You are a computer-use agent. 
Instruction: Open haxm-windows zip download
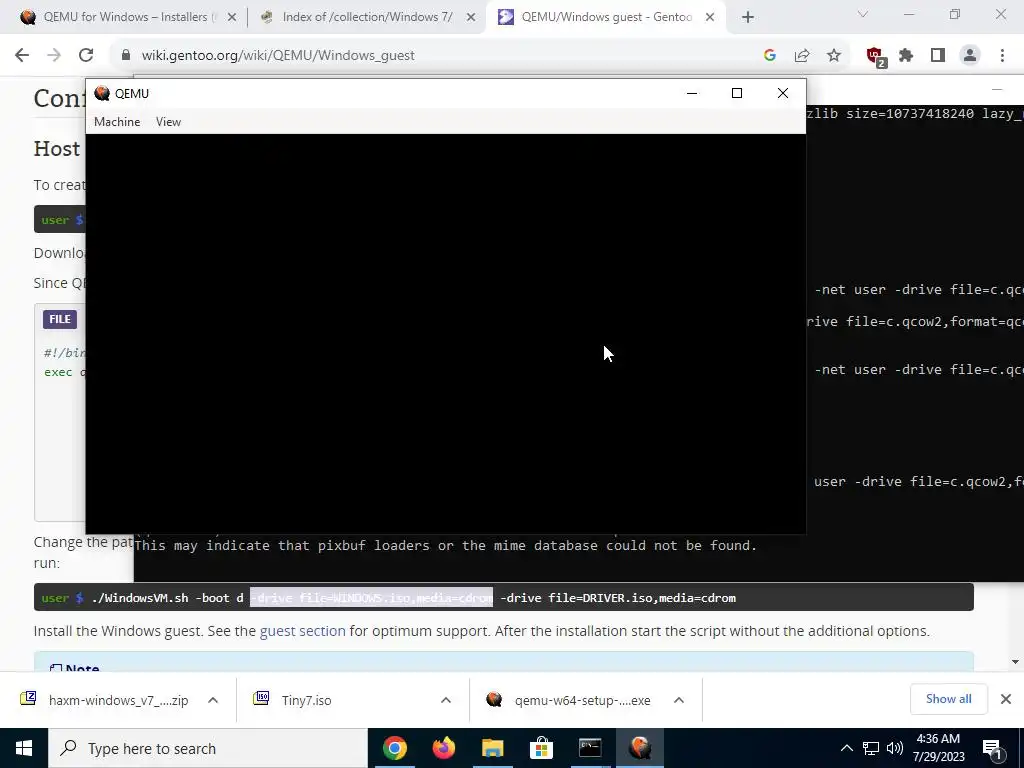pyautogui.click(x=118, y=700)
